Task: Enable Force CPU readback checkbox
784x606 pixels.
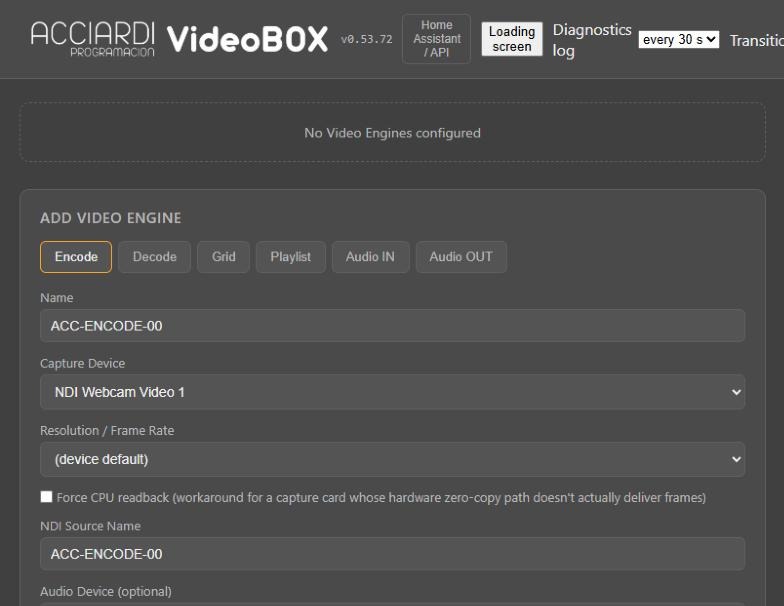Action: (x=46, y=496)
